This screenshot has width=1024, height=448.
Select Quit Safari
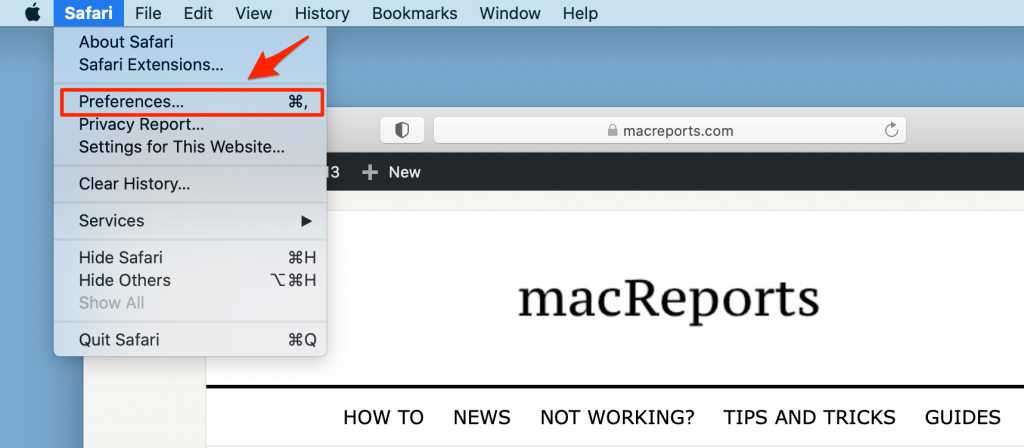coord(191,340)
